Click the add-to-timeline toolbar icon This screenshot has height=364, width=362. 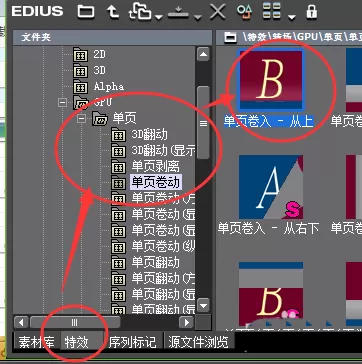(179, 13)
